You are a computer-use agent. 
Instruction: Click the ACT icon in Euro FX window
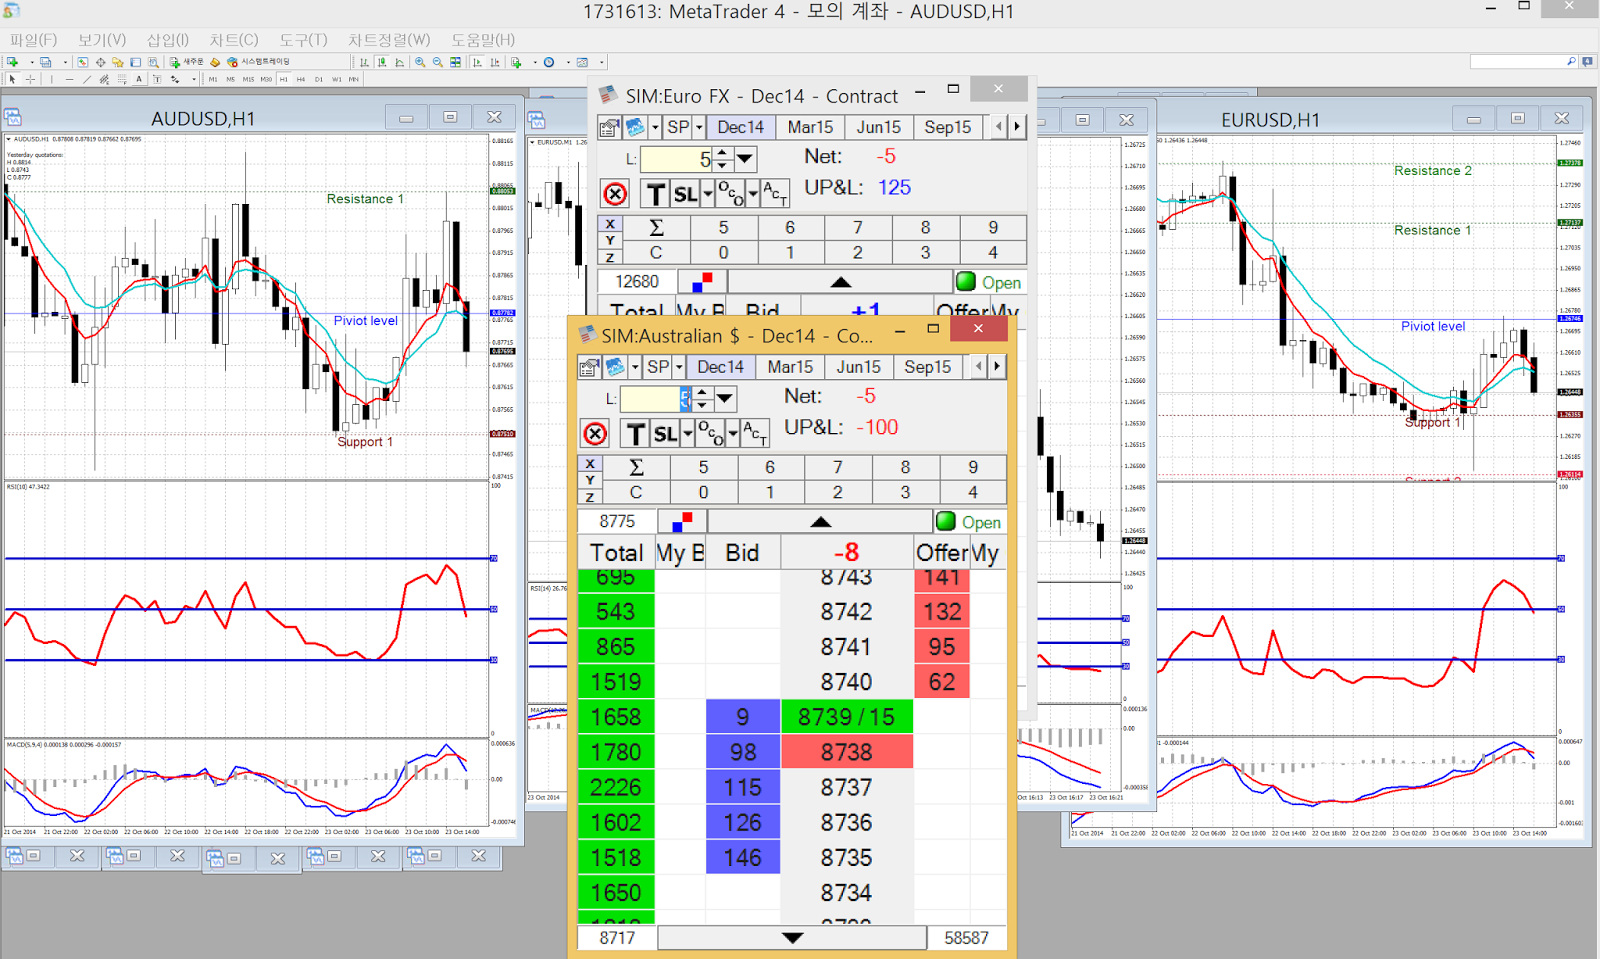click(775, 194)
